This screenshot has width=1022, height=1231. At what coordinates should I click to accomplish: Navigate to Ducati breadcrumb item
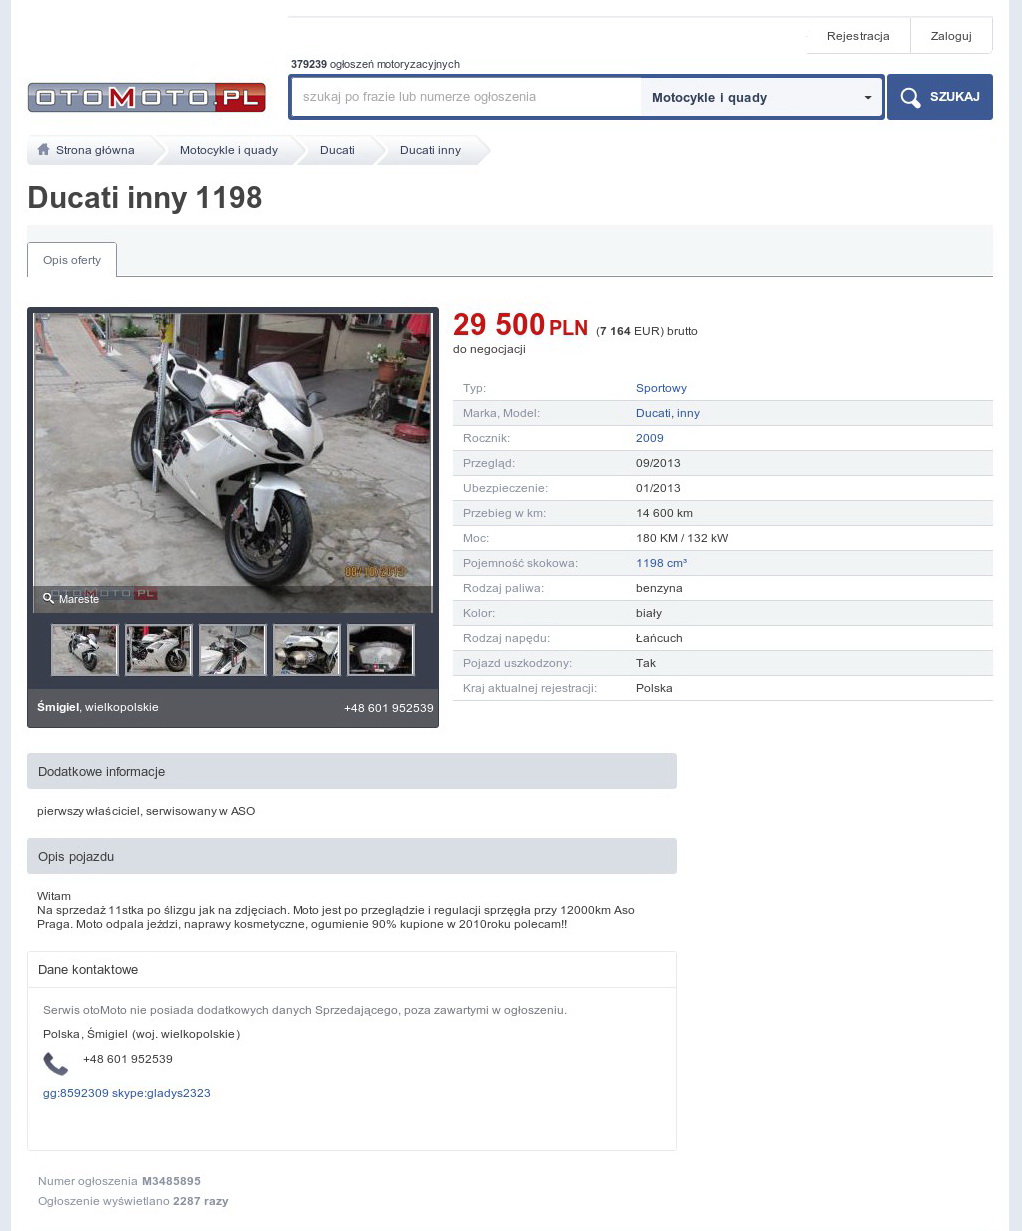[x=337, y=150]
